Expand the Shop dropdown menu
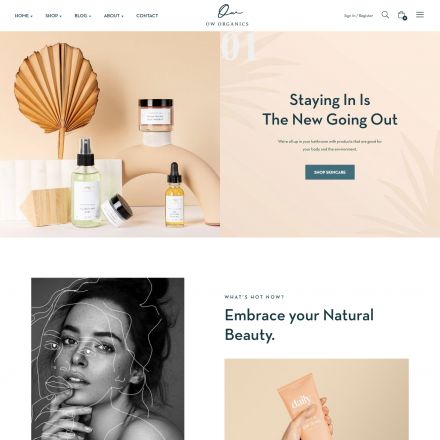 [x=53, y=16]
